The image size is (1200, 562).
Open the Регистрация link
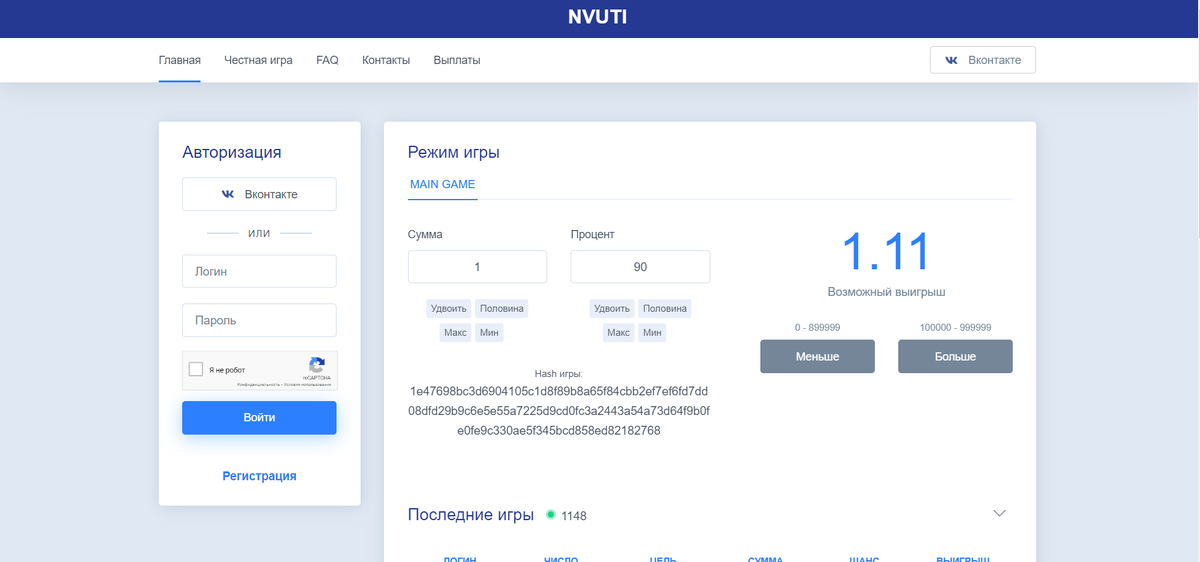pyautogui.click(x=259, y=476)
